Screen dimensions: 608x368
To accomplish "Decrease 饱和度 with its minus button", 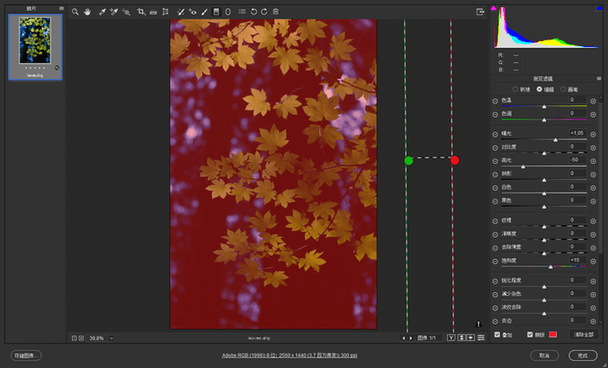I will [x=495, y=261].
